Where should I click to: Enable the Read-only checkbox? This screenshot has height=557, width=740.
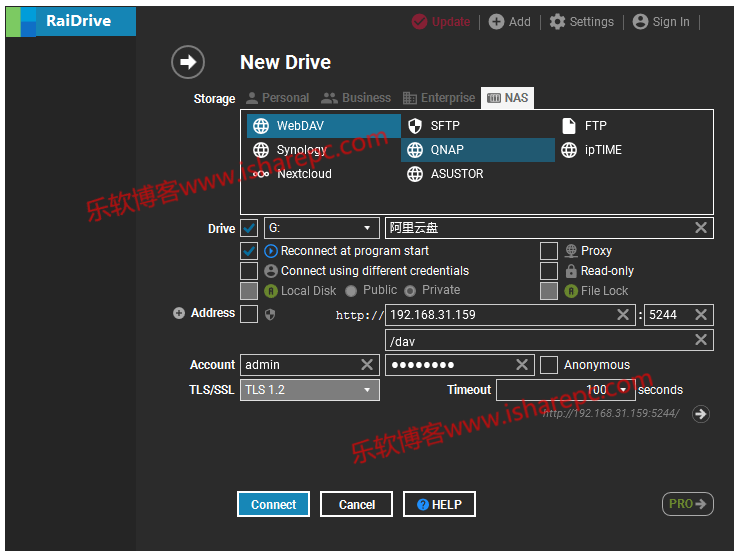[549, 271]
